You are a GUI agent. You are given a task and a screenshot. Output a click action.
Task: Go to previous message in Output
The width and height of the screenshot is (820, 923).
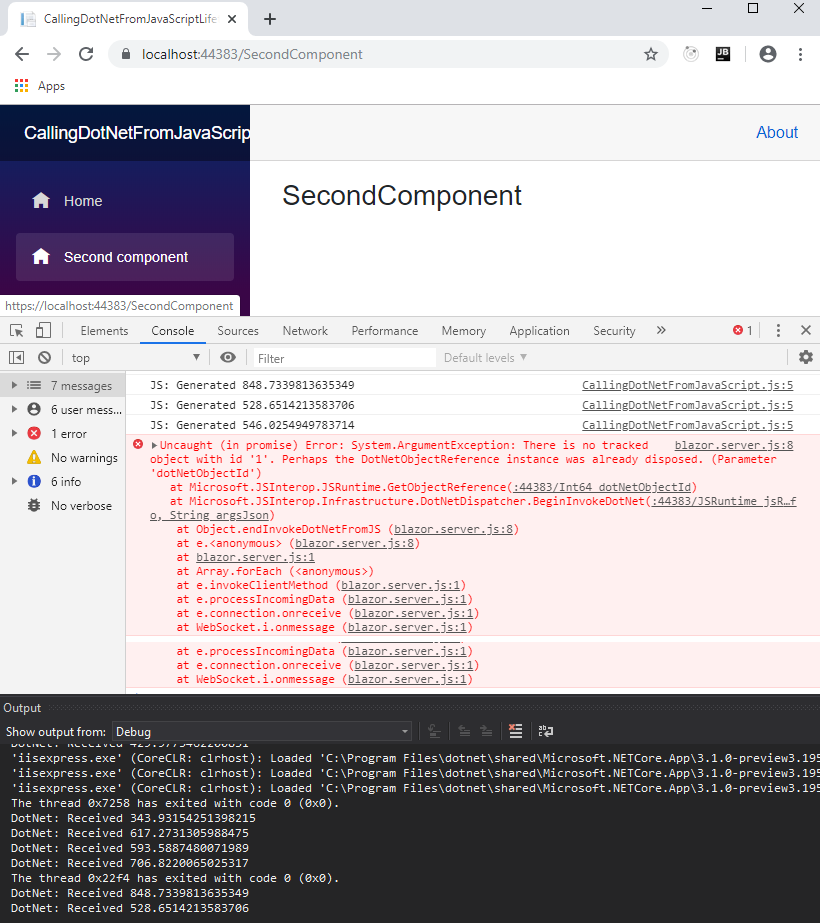tap(464, 731)
